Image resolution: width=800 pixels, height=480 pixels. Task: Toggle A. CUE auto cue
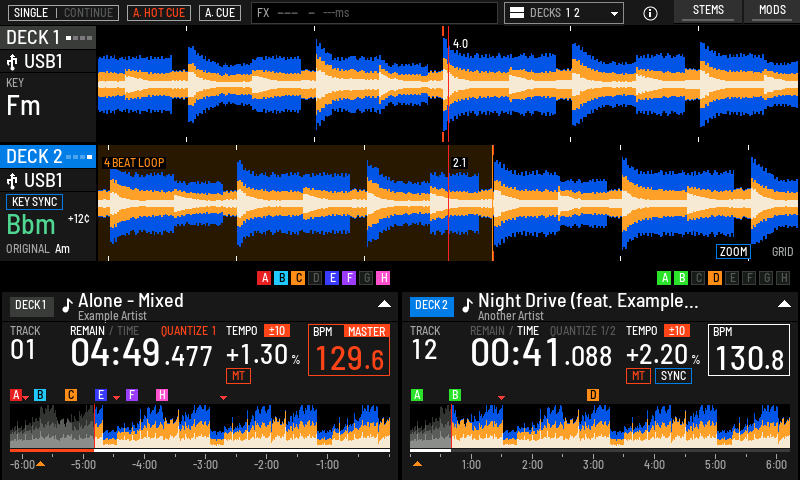click(x=220, y=13)
